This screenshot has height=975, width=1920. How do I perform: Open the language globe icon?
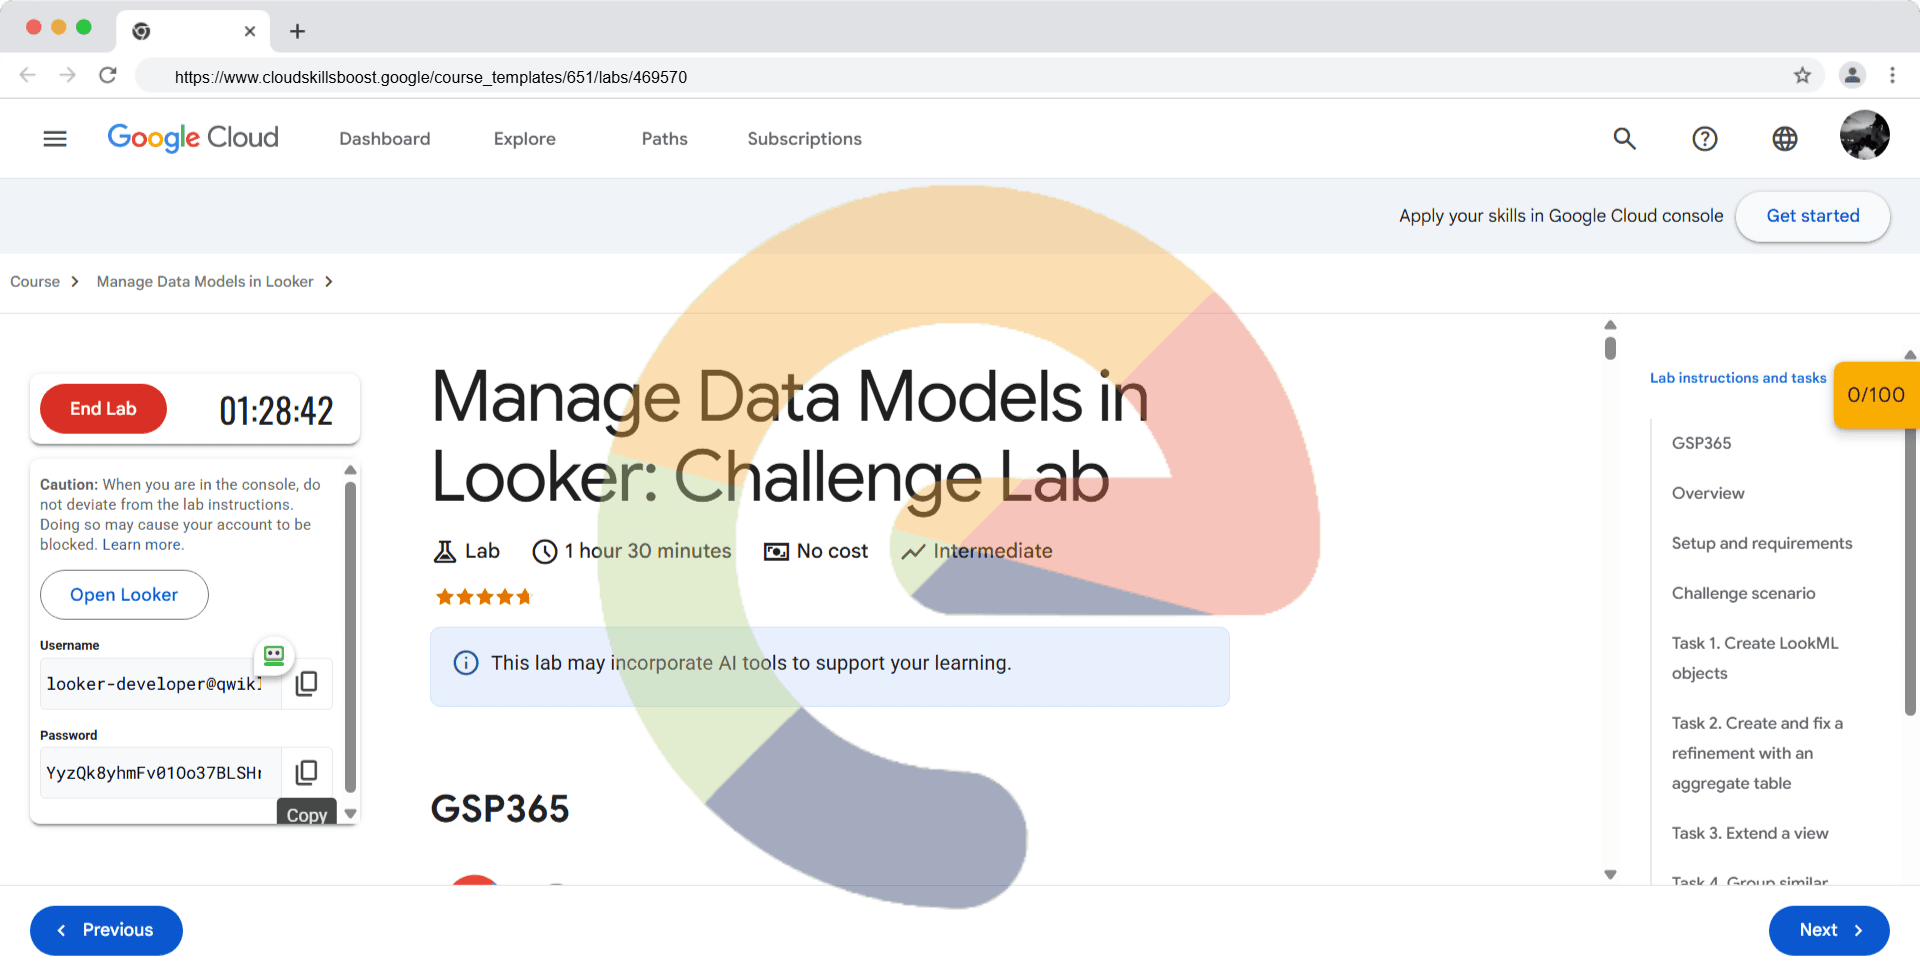tap(1784, 139)
